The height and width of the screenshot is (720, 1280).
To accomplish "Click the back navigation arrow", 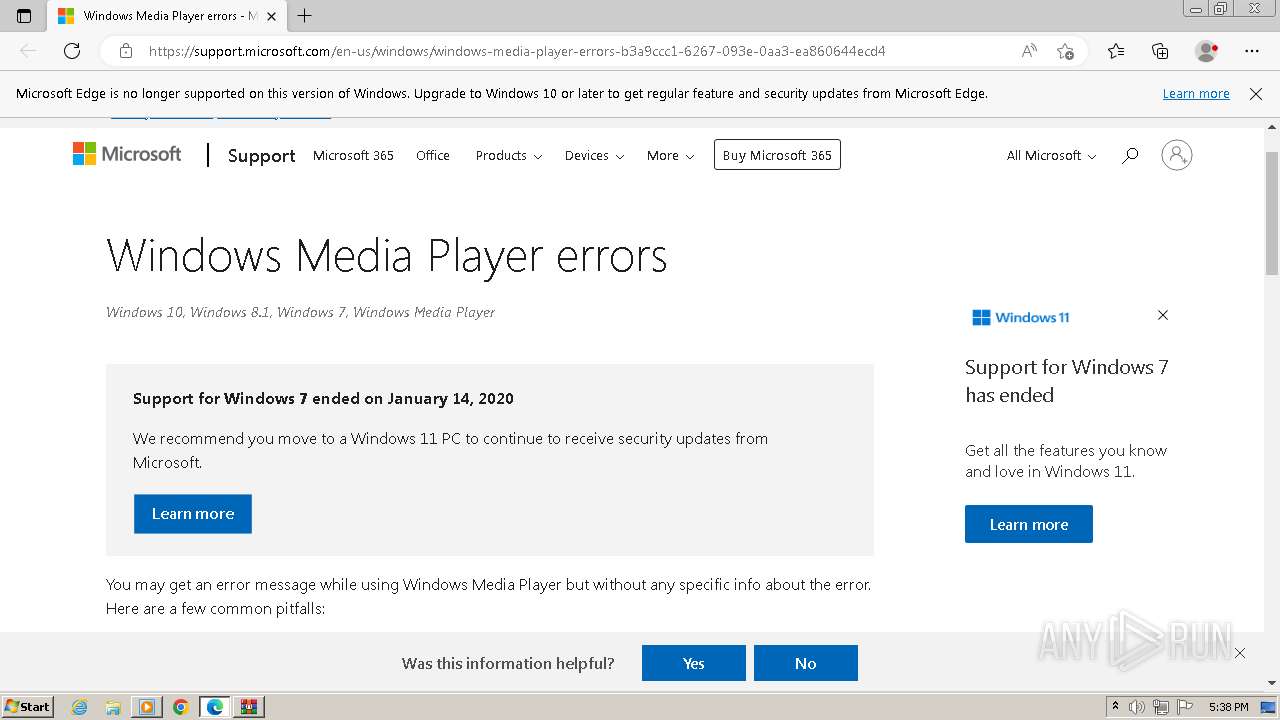I will (28, 51).
